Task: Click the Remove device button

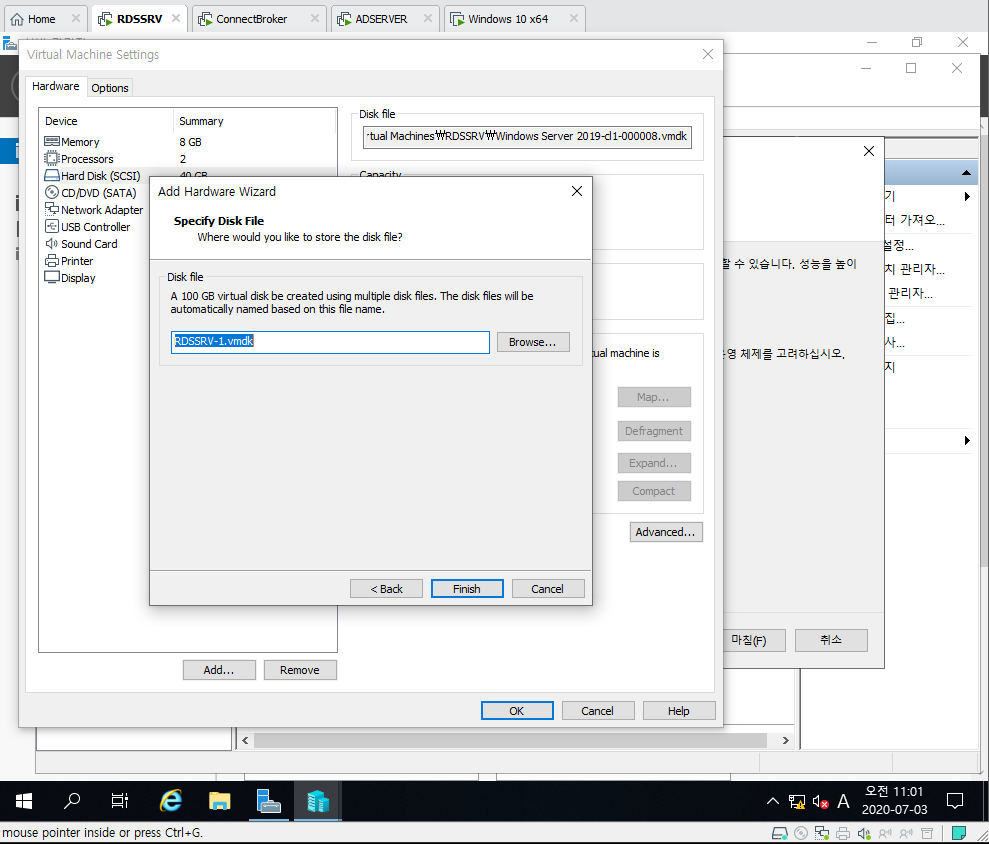Action: (300, 670)
